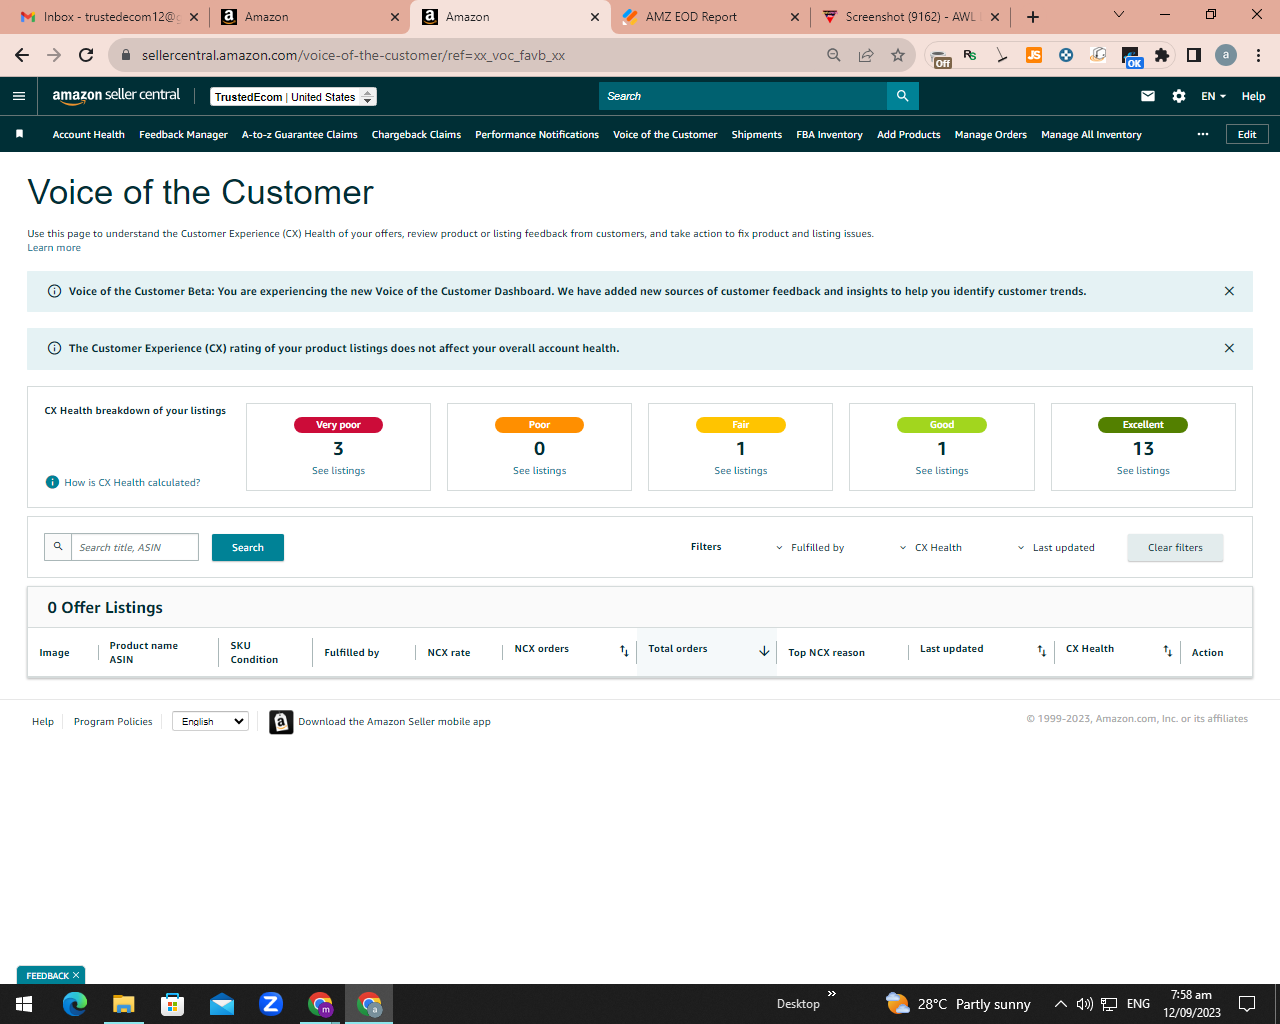
Task: Open the three-dot more navigation menu
Action: pos(1203,134)
